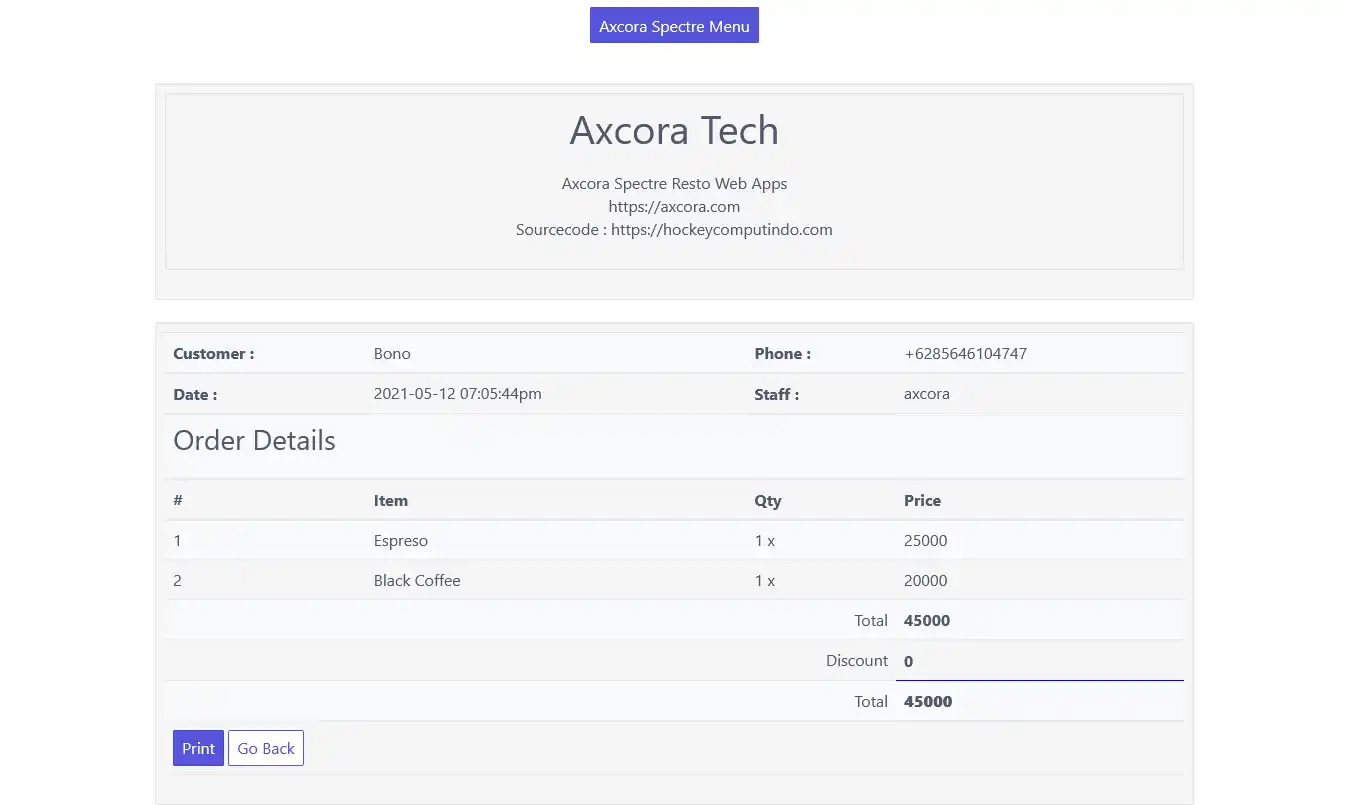Focus the Discount input field
The height and width of the screenshot is (805, 1349).
click(x=1038, y=661)
